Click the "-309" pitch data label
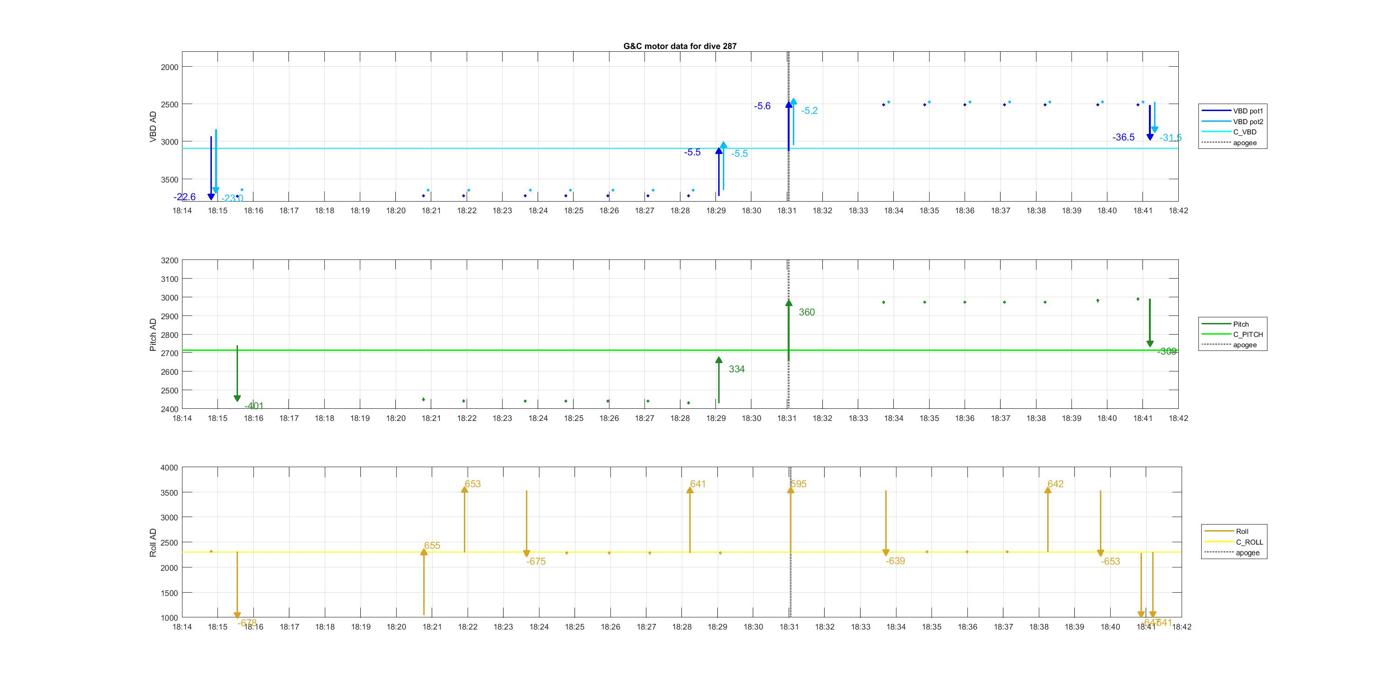This screenshot has height=693, width=1400. pos(1168,351)
